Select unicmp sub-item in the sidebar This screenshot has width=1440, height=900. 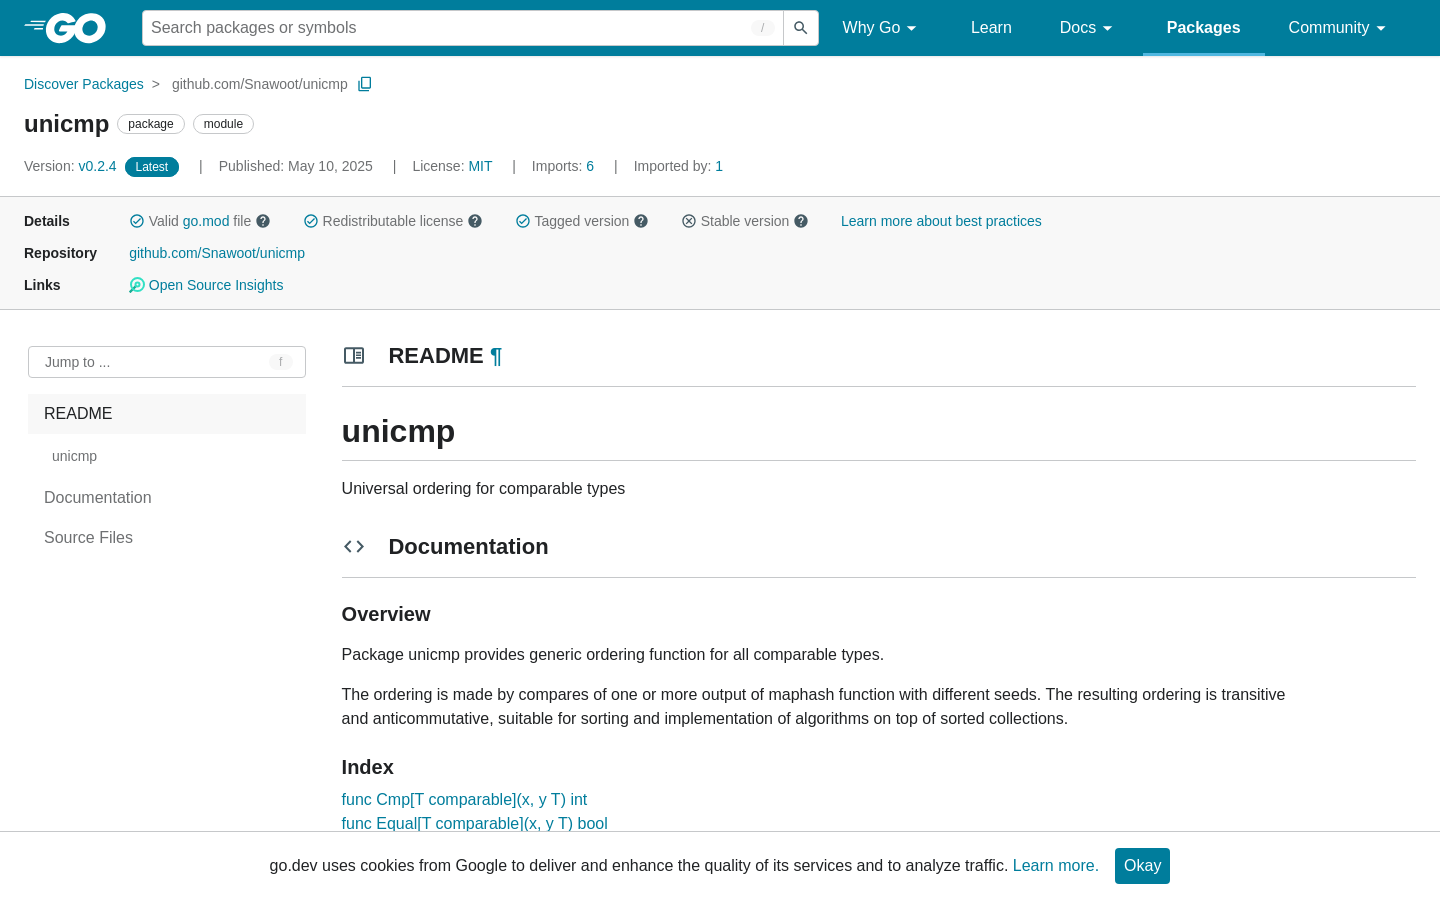click(74, 456)
